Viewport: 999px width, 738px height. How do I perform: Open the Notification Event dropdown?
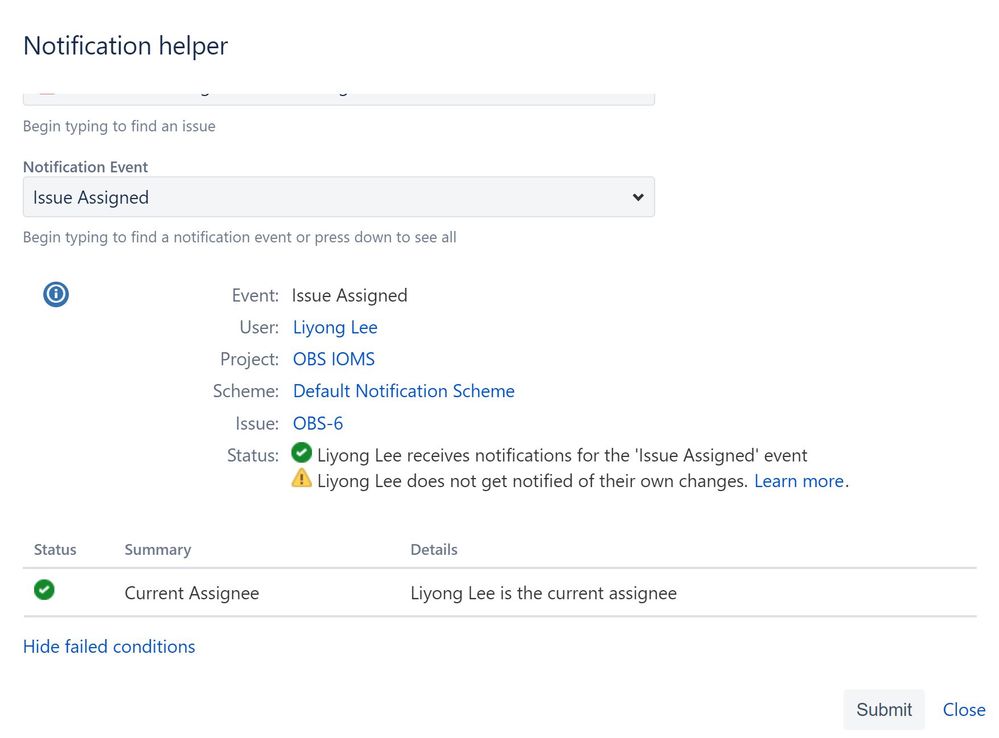[x=338, y=197]
